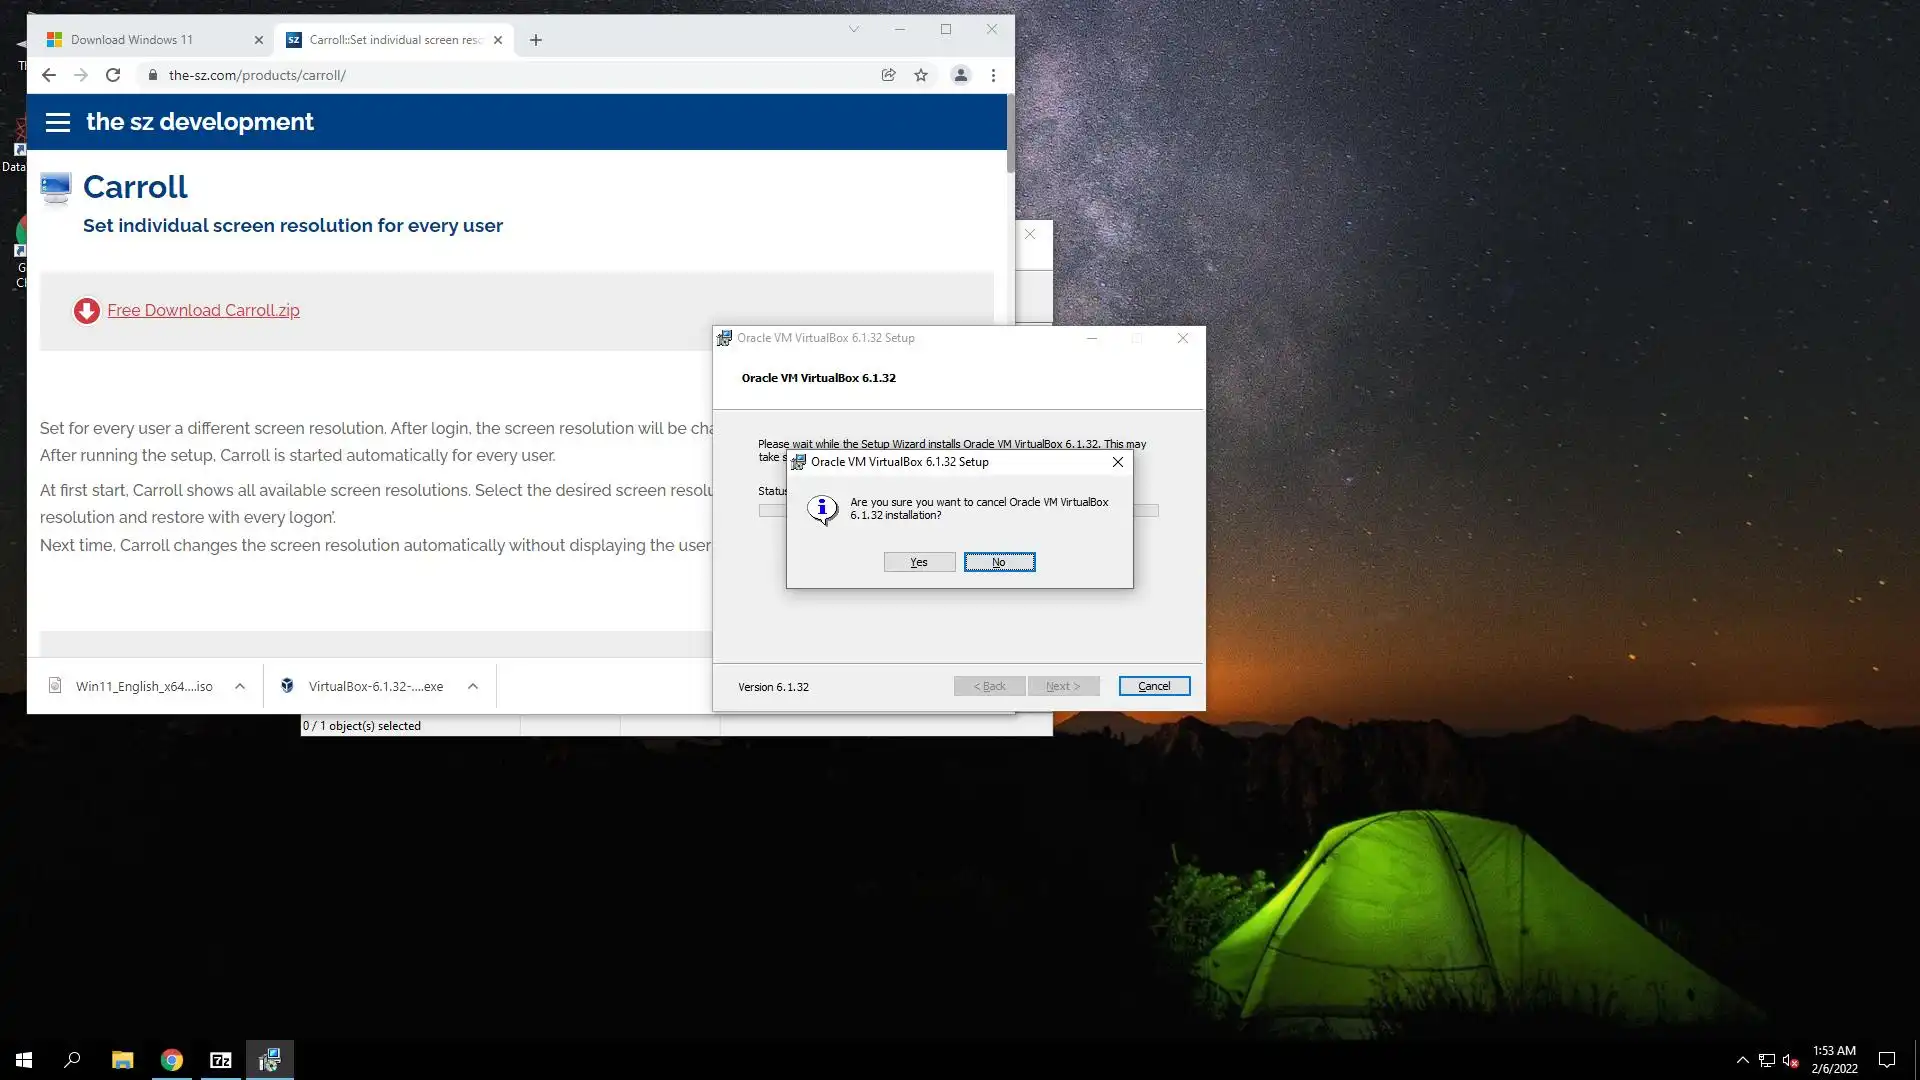Click the Free Download Carroll.zip link

click(x=203, y=310)
